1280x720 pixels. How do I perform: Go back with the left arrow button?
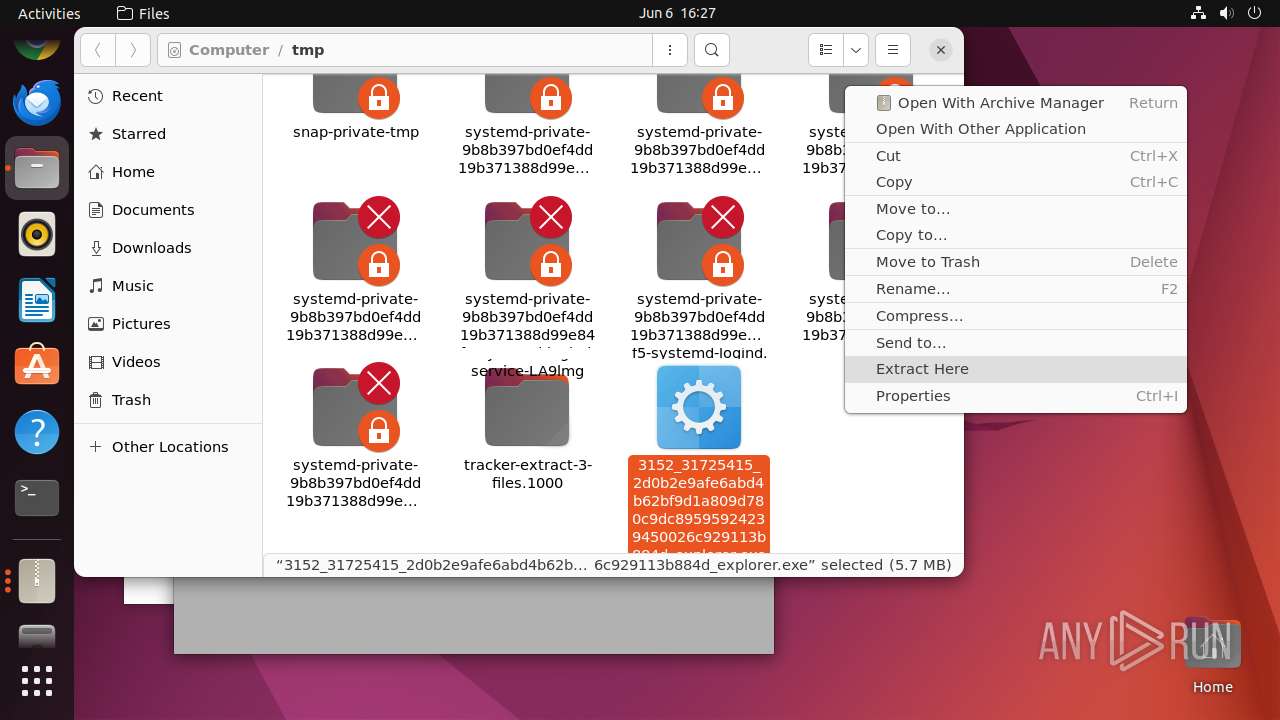coord(97,50)
